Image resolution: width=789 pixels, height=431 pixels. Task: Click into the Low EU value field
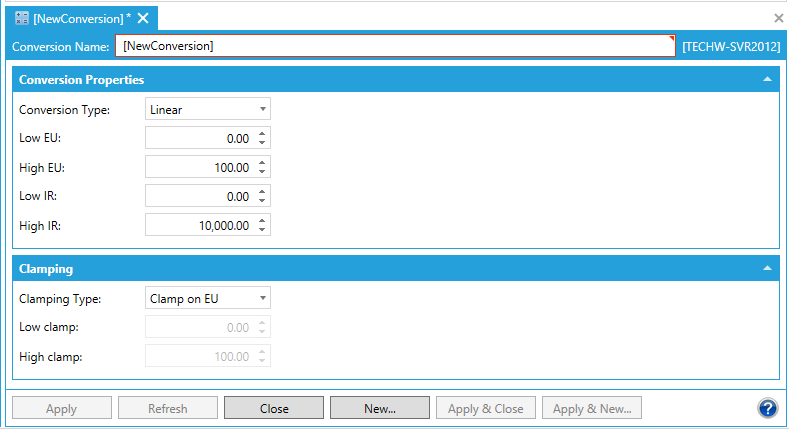click(198, 138)
